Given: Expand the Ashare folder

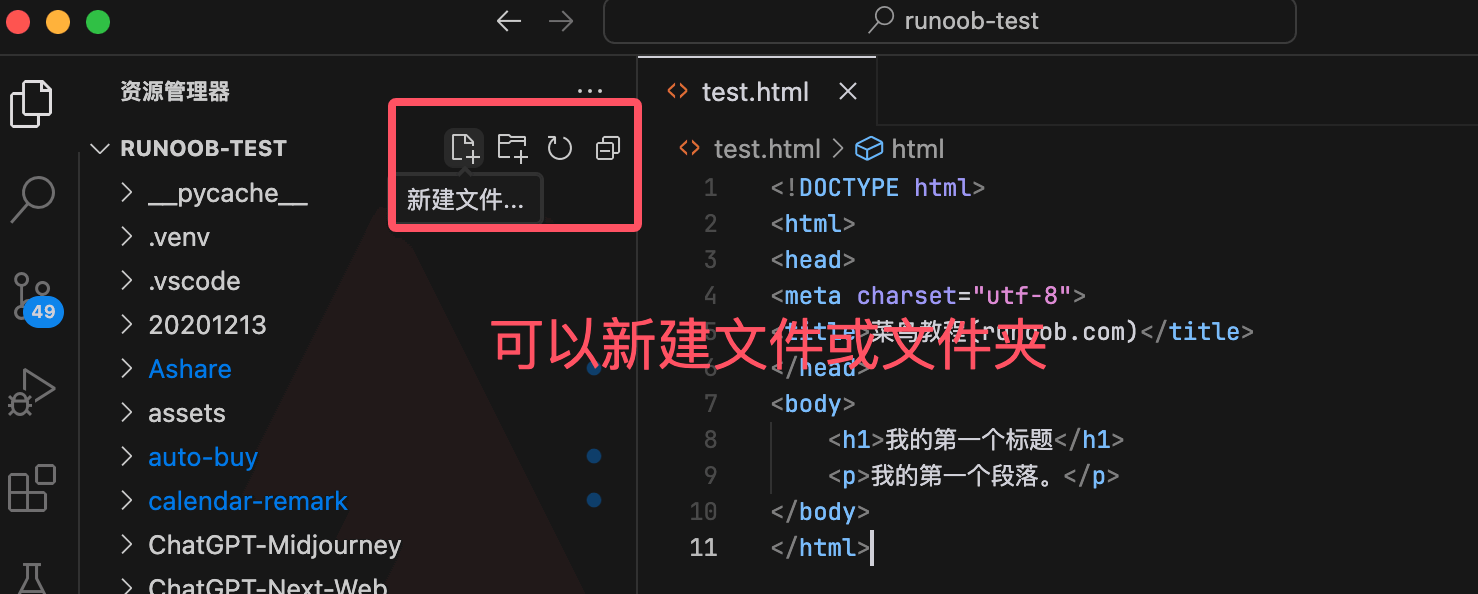Looking at the screenshot, I should click(x=190, y=369).
